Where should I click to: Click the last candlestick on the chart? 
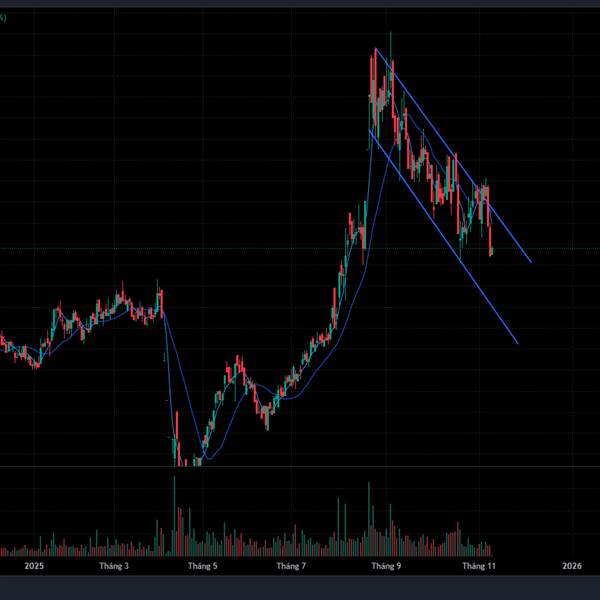tap(492, 251)
